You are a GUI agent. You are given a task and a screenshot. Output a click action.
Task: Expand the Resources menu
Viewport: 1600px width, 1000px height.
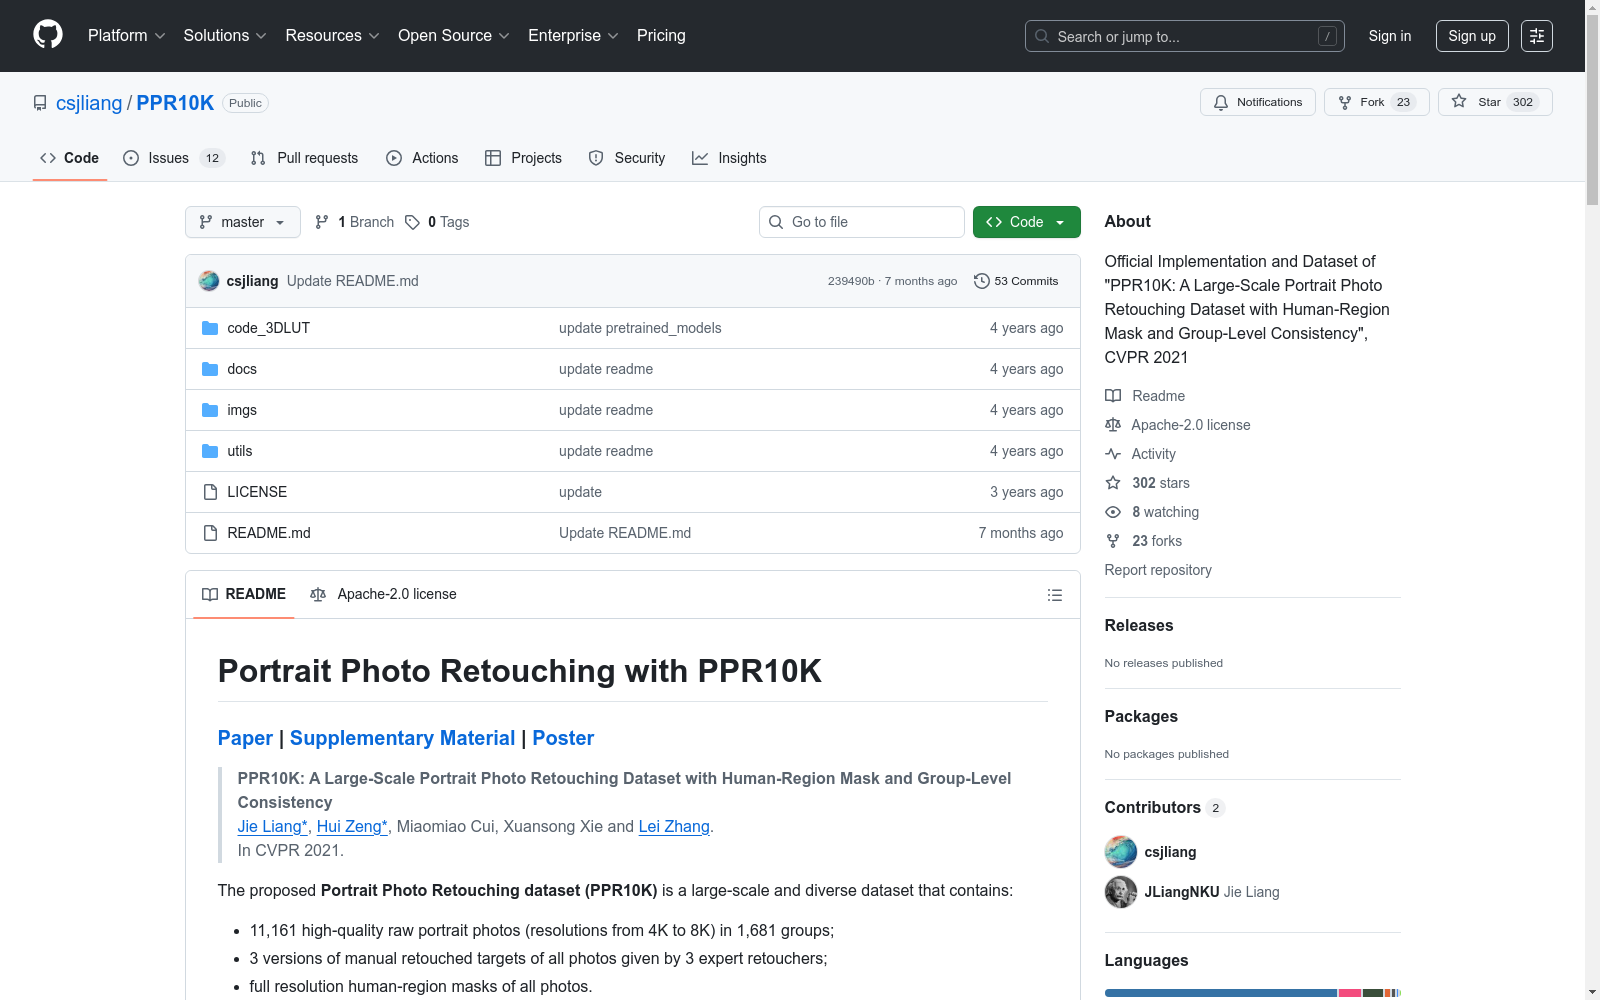(333, 36)
